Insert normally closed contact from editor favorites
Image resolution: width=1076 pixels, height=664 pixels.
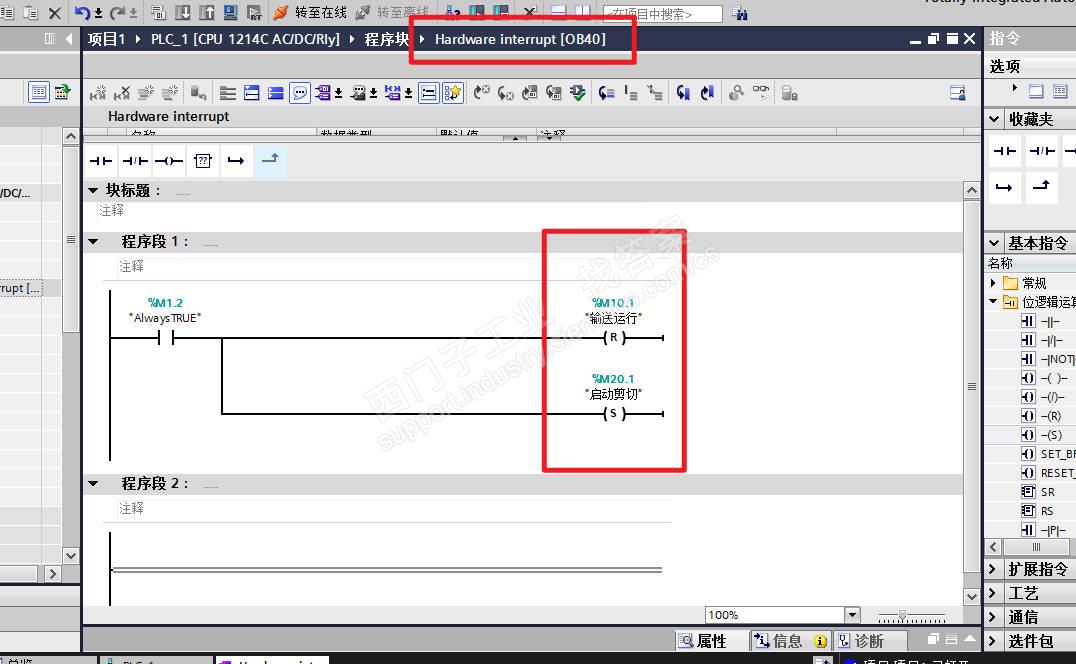(135, 161)
